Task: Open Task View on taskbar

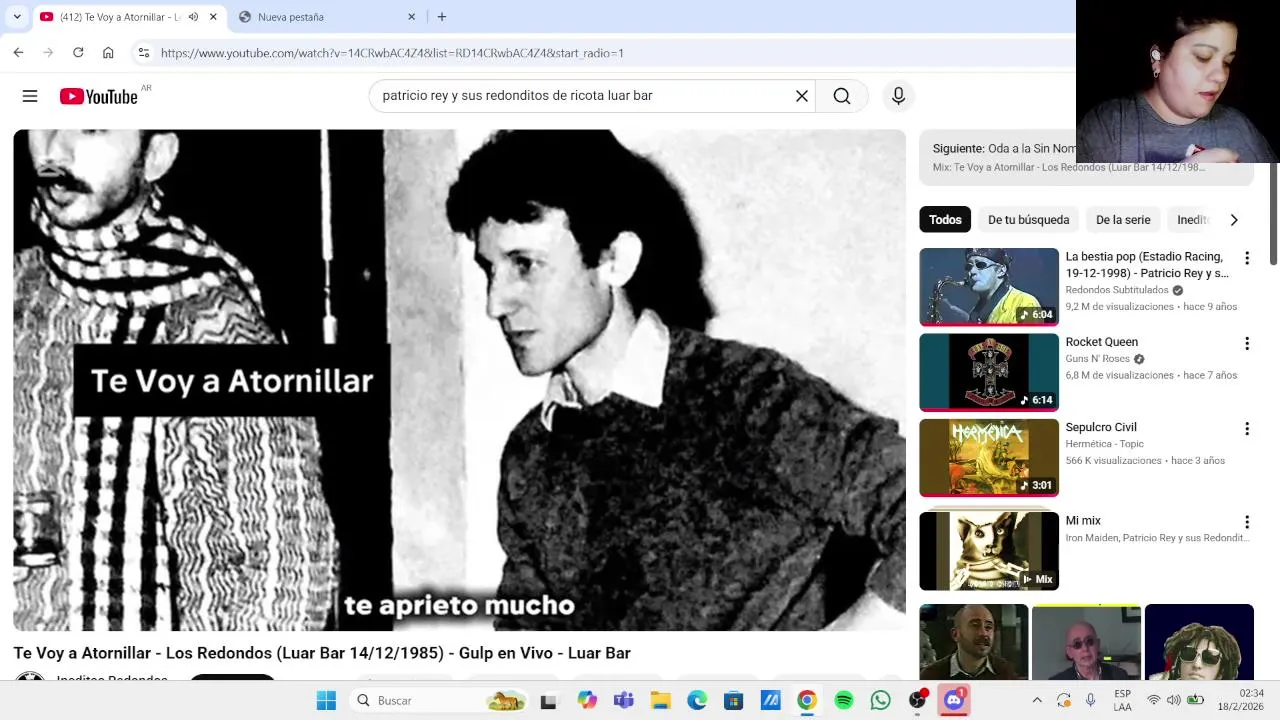Action: click(548, 701)
